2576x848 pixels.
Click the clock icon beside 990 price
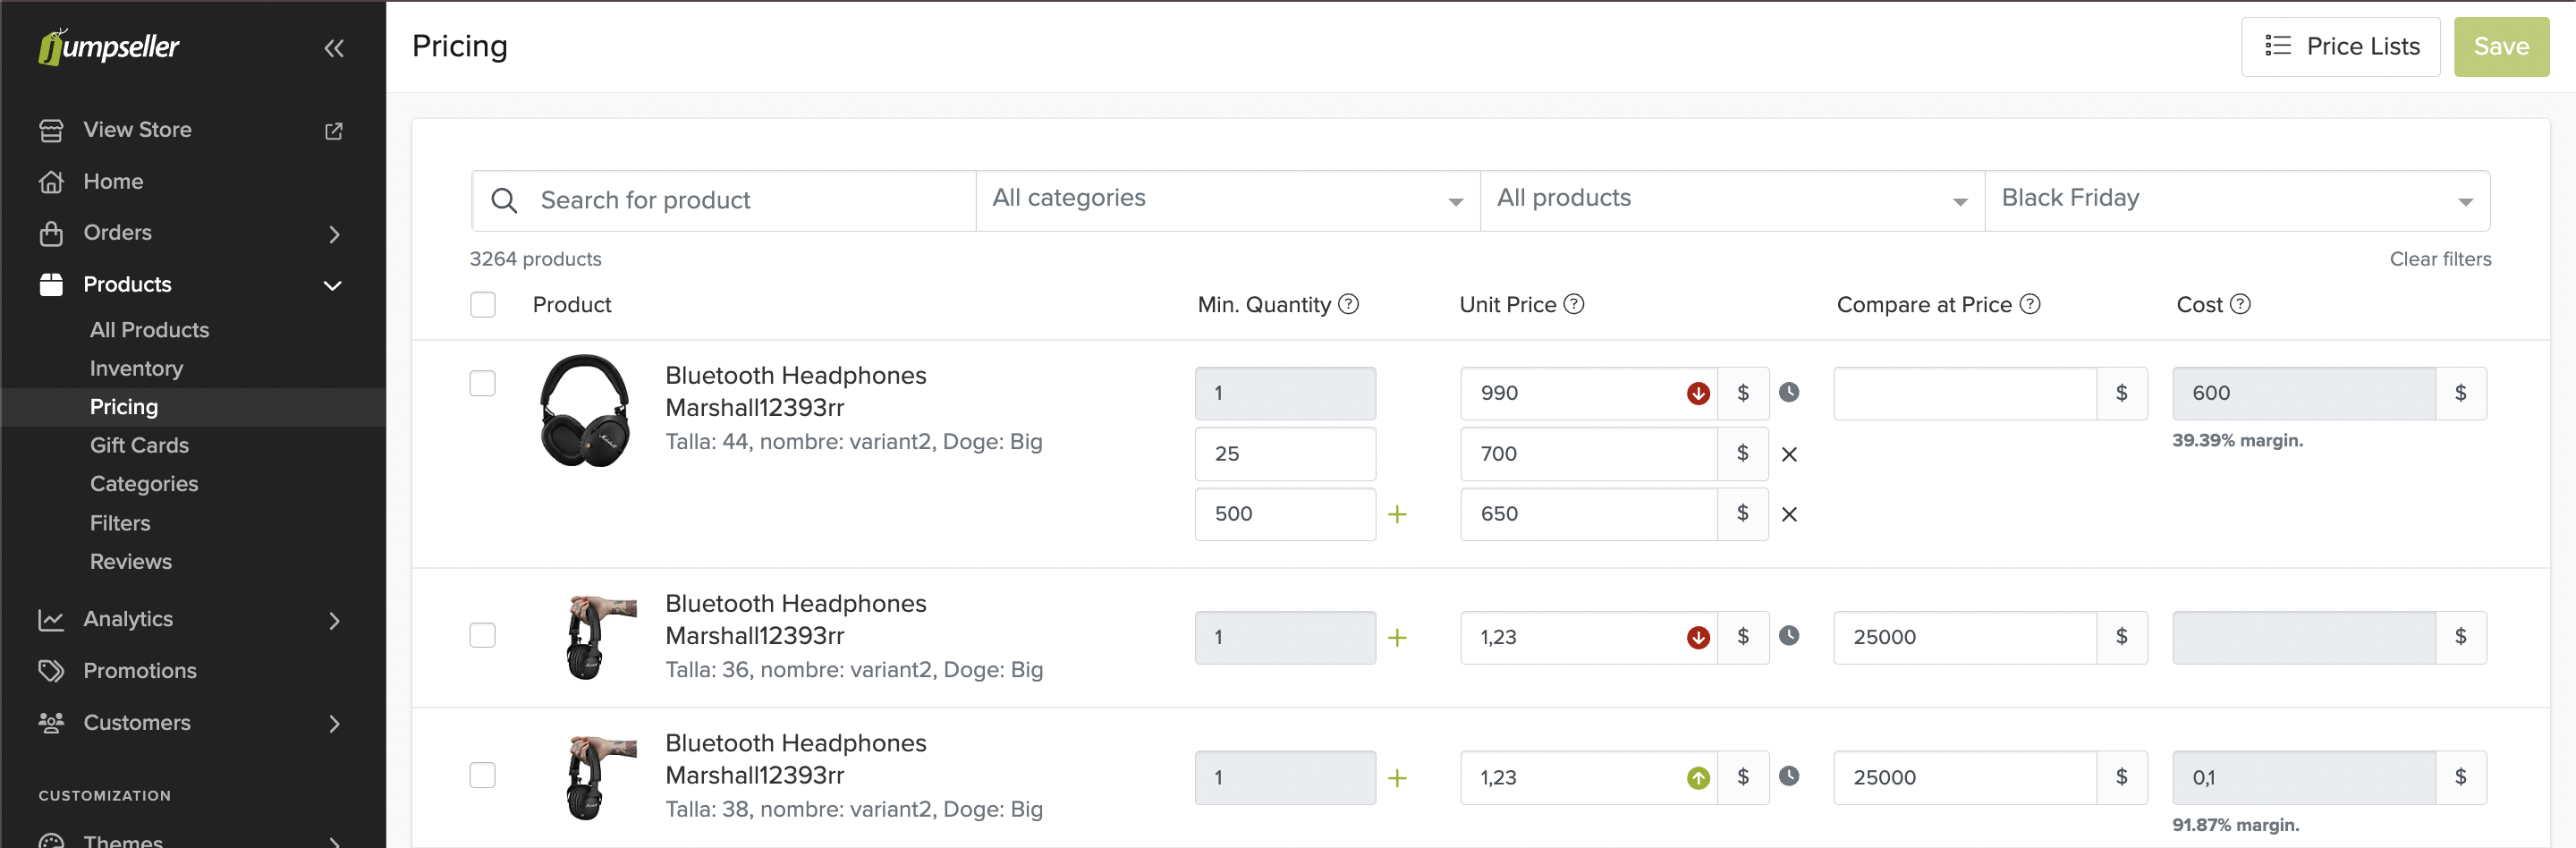coord(1789,392)
